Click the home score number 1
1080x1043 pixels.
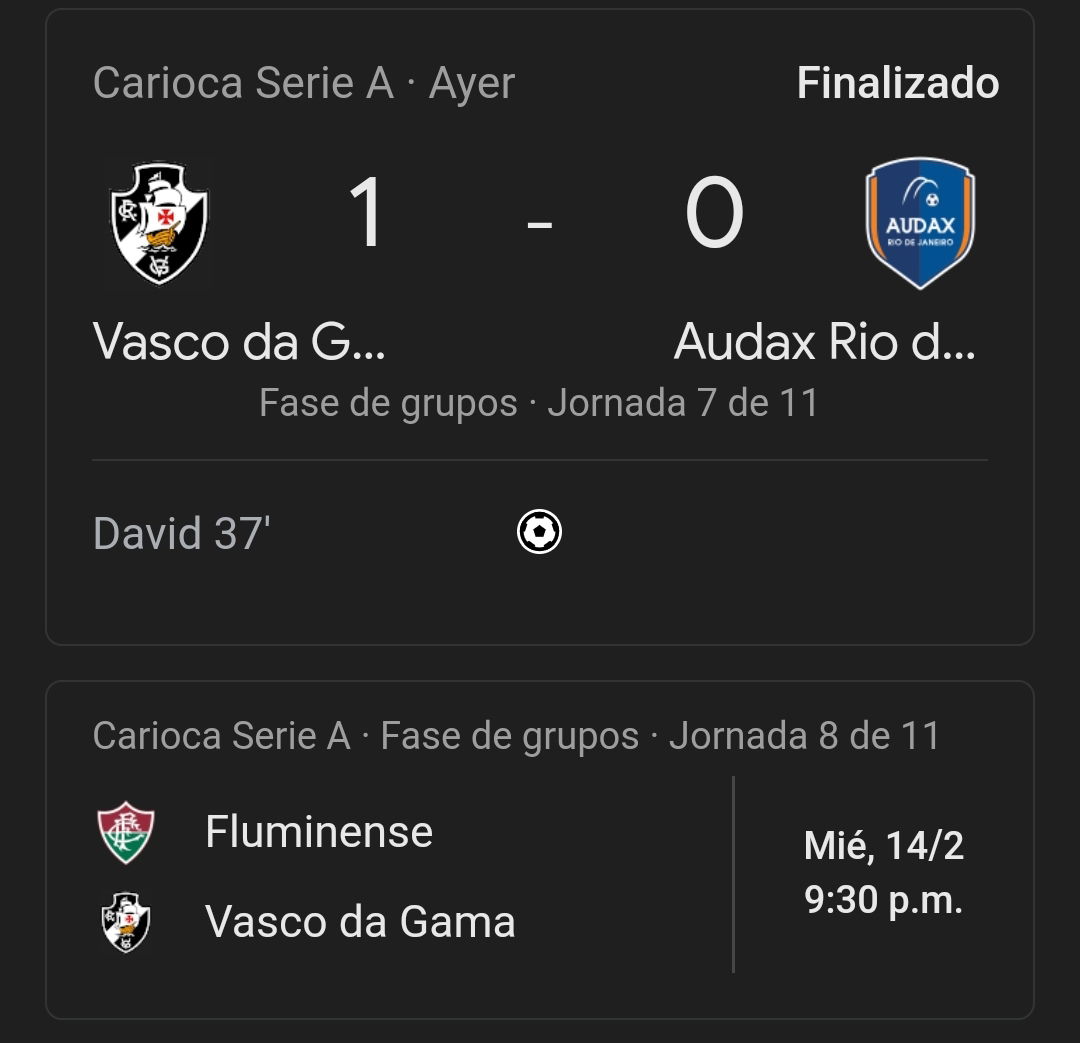pos(366,212)
